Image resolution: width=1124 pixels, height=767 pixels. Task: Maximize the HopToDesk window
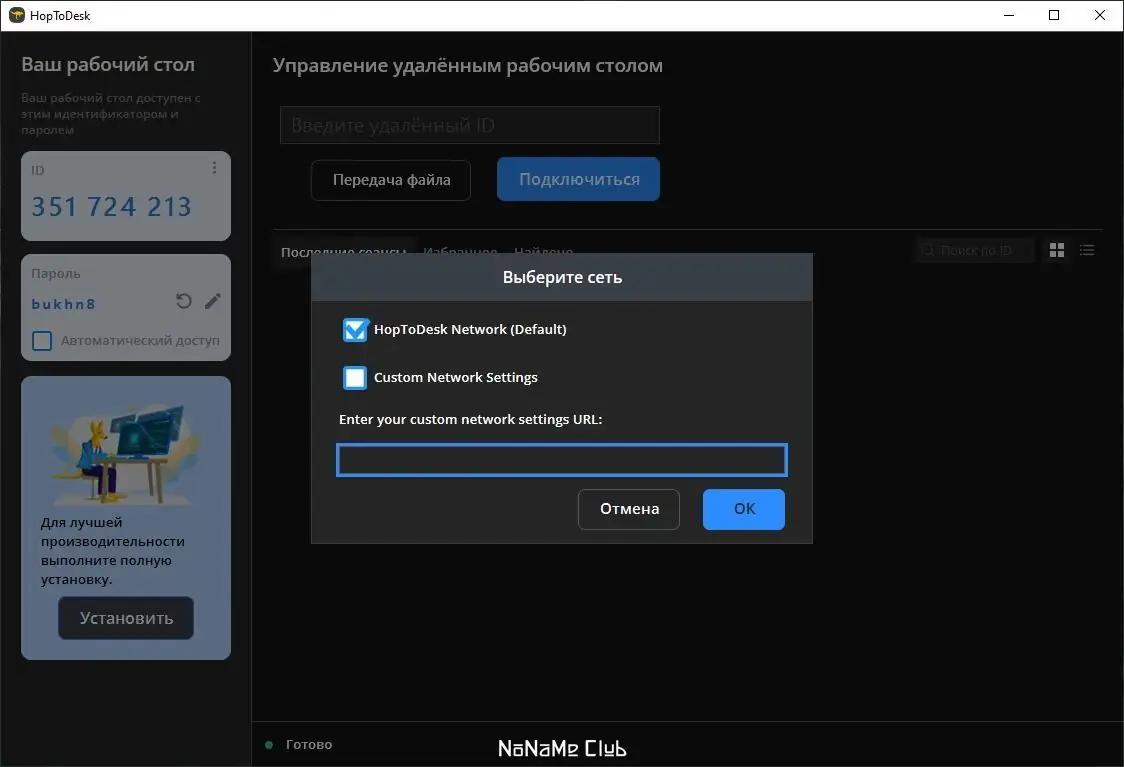(x=1054, y=15)
